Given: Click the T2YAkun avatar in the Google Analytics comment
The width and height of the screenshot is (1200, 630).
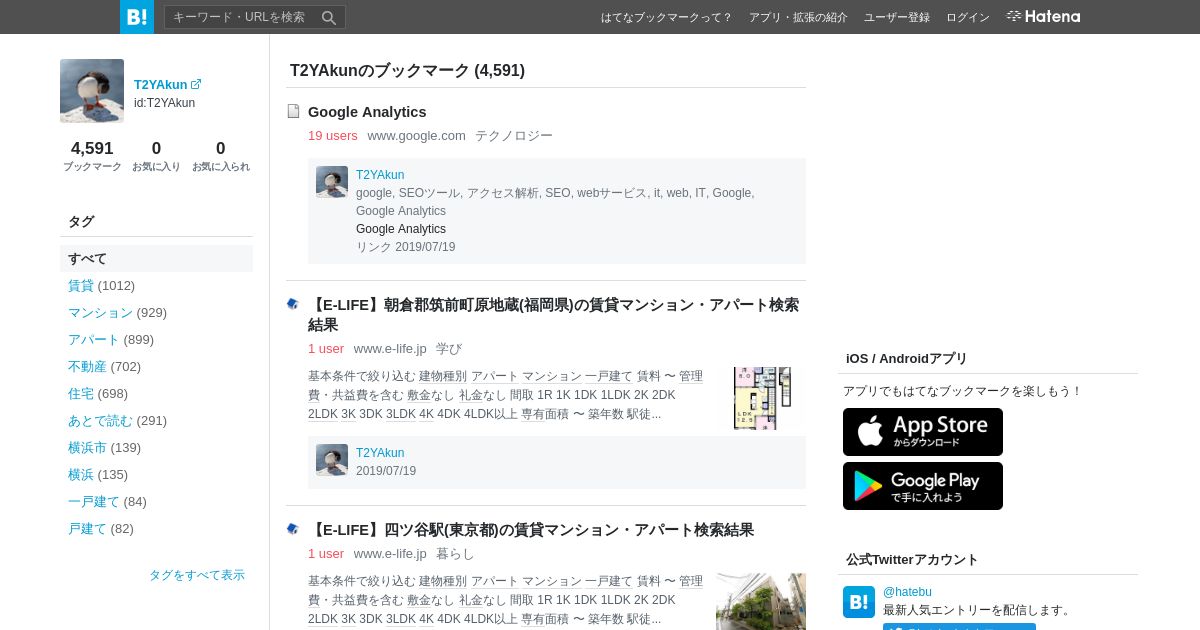Looking at the screenshot, I should (x=332, y=182).
